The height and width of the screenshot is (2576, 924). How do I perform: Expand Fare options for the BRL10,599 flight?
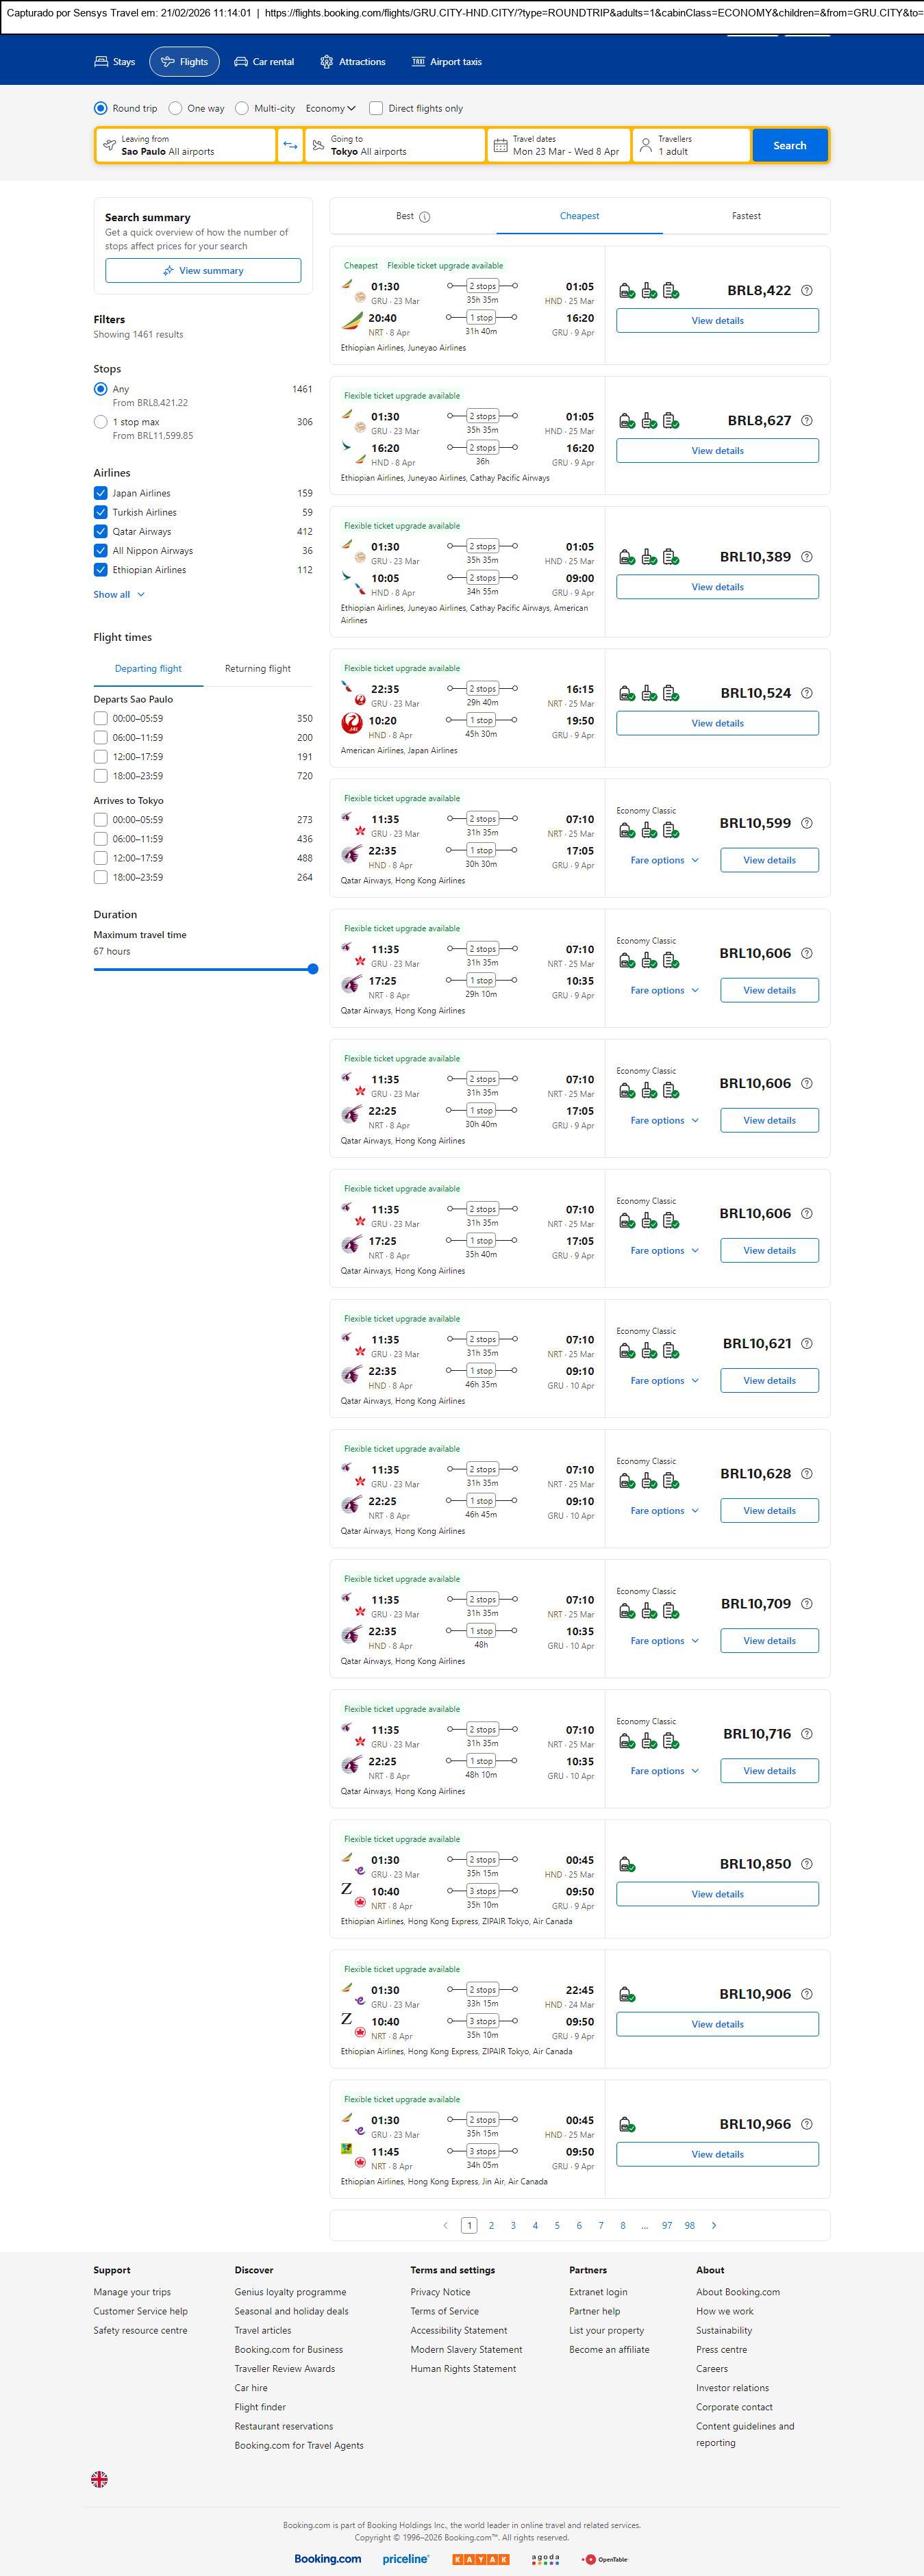(664, 860)
